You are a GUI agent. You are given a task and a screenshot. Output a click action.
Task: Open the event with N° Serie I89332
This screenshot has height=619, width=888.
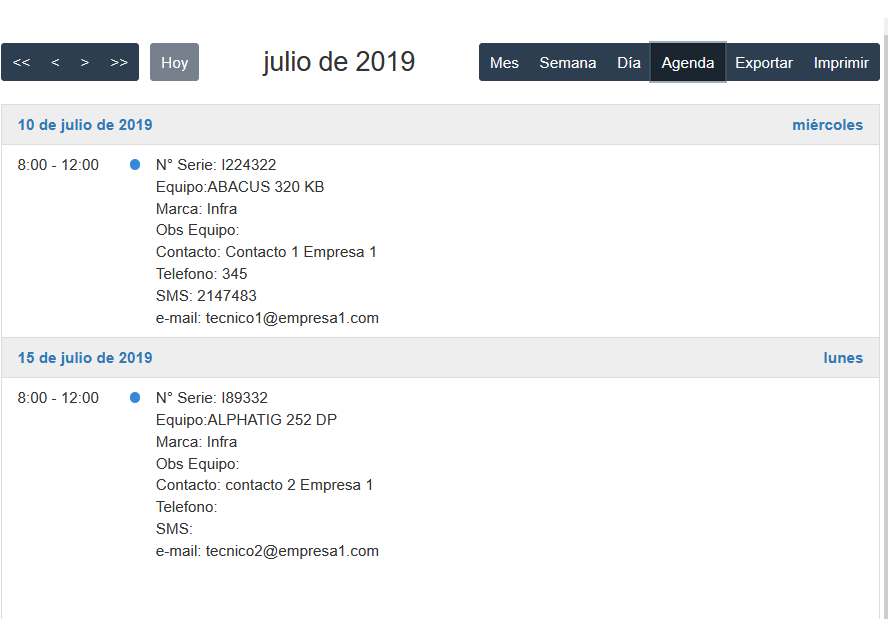(212, 398)
